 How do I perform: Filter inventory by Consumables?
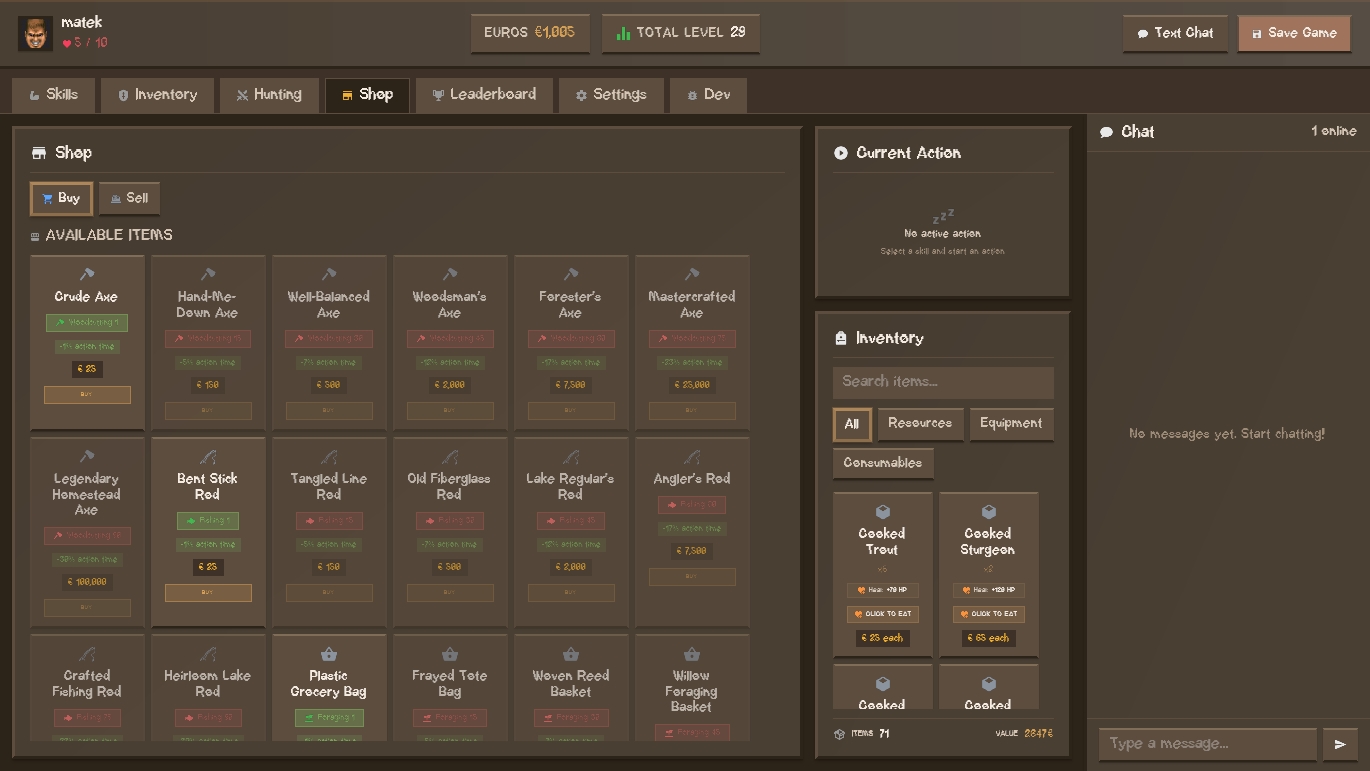coord(883,463)
